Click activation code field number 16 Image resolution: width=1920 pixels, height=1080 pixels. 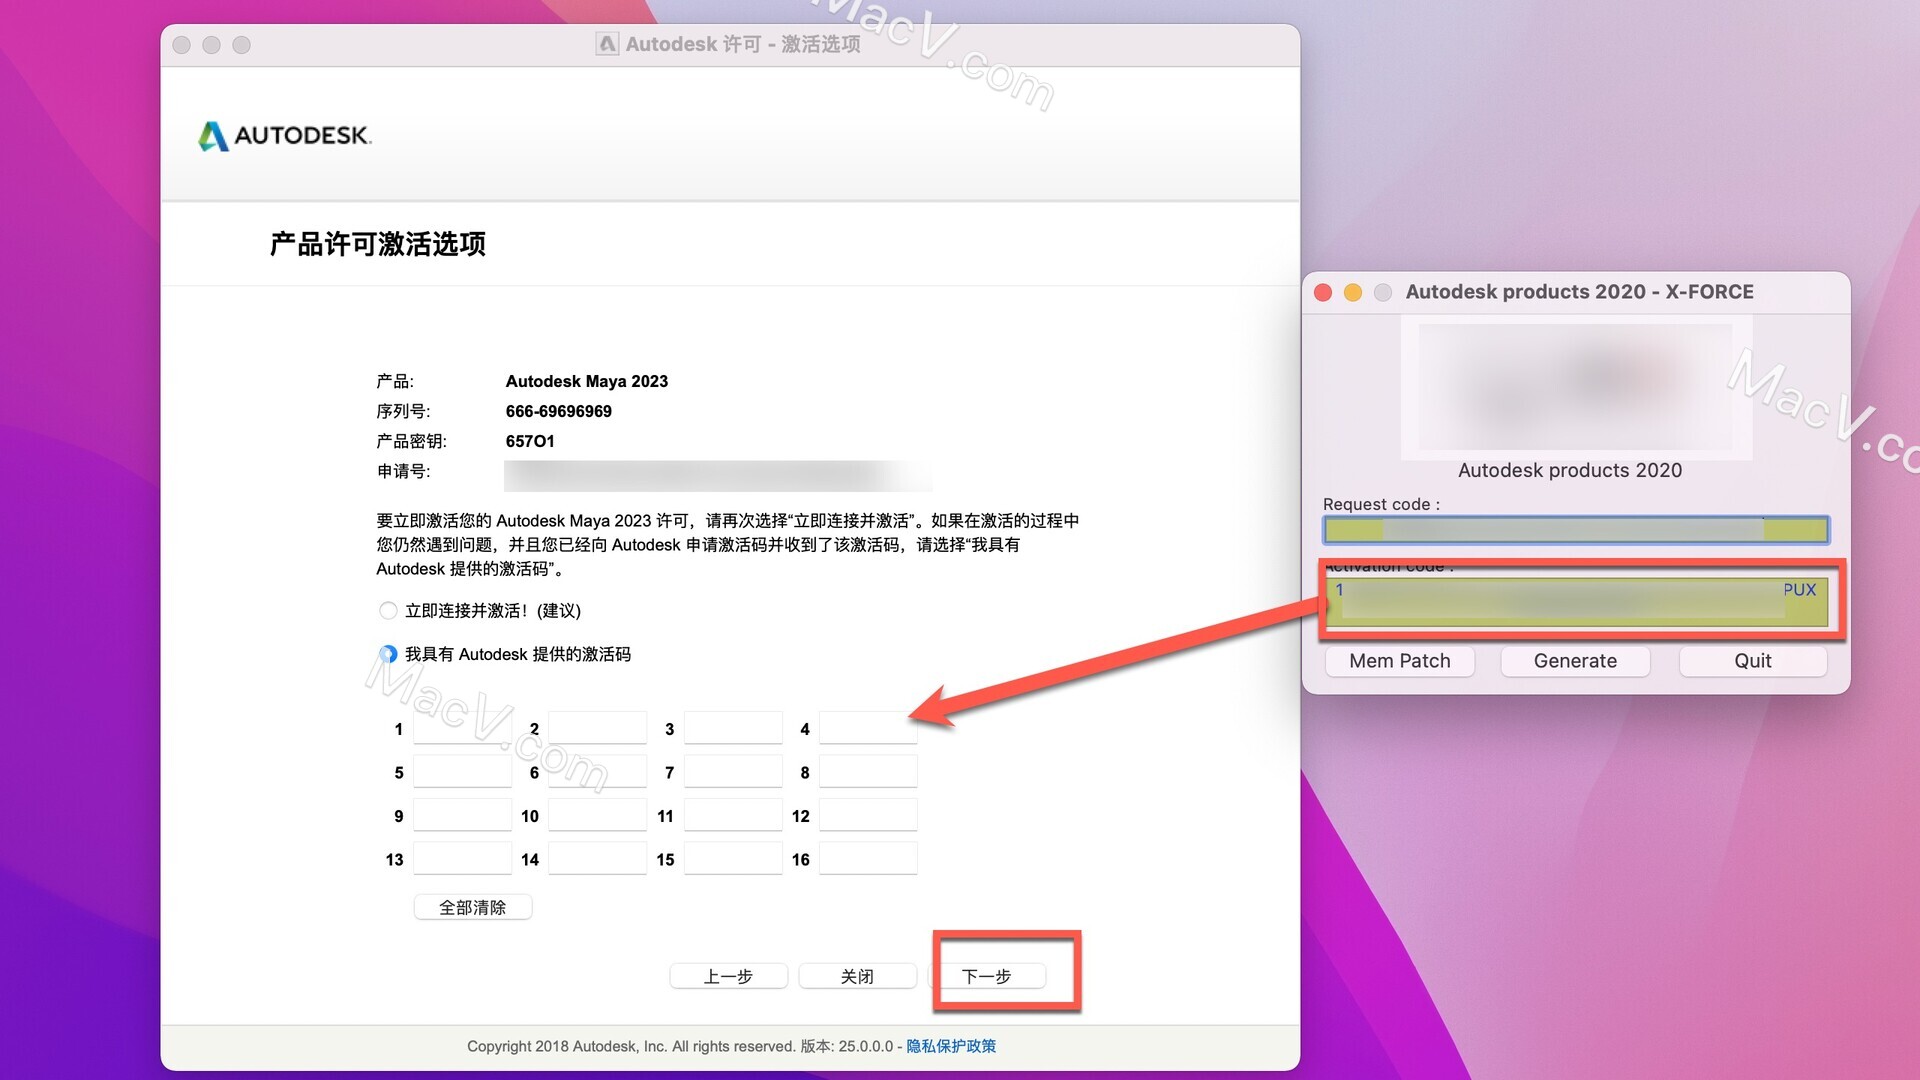pyautogui.click(x=868, y=858)
